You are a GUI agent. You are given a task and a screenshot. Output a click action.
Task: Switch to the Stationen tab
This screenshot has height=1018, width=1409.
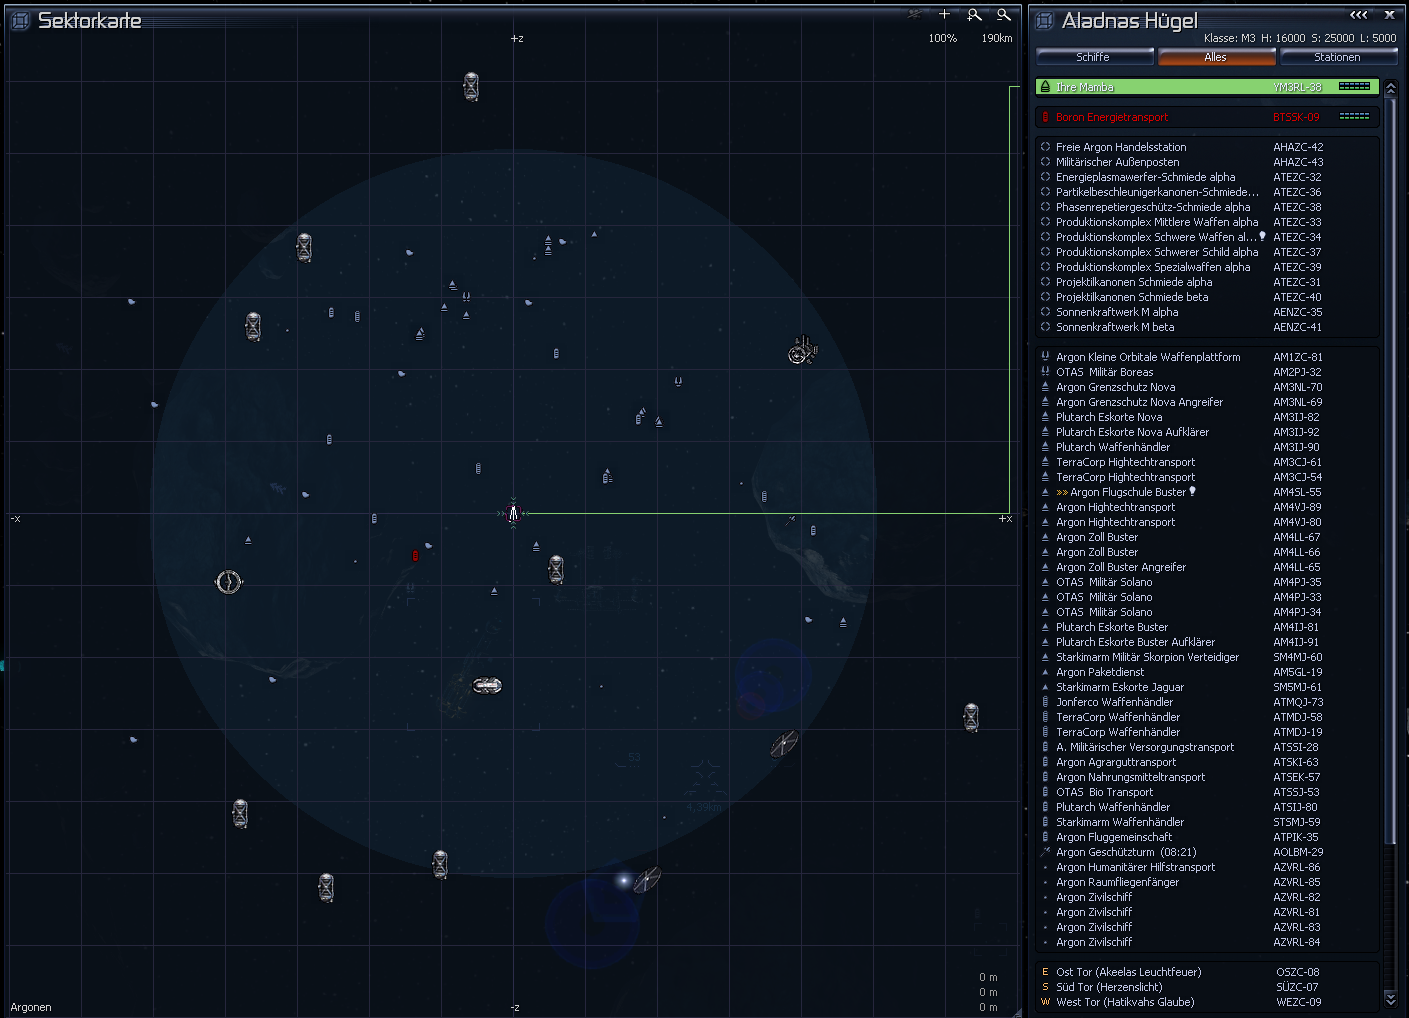(x=1337, y=57)
